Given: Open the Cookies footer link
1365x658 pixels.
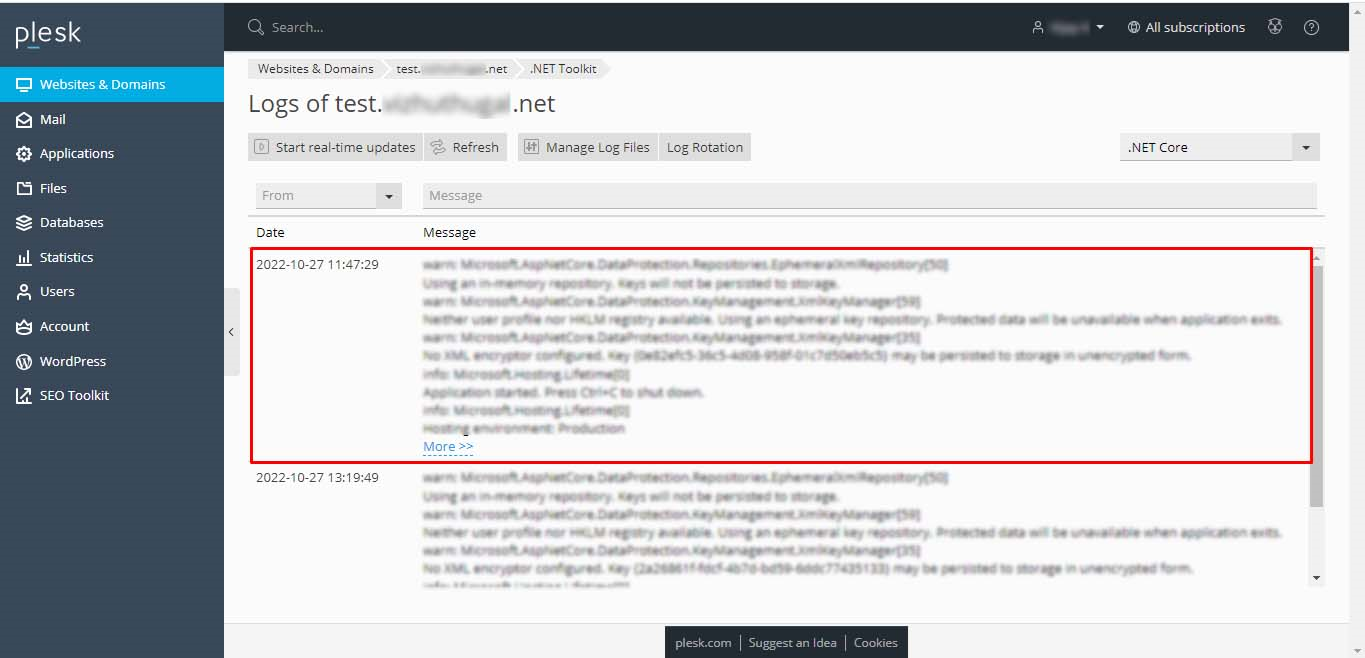Looking at the screenshot, I should pos(876,643).
